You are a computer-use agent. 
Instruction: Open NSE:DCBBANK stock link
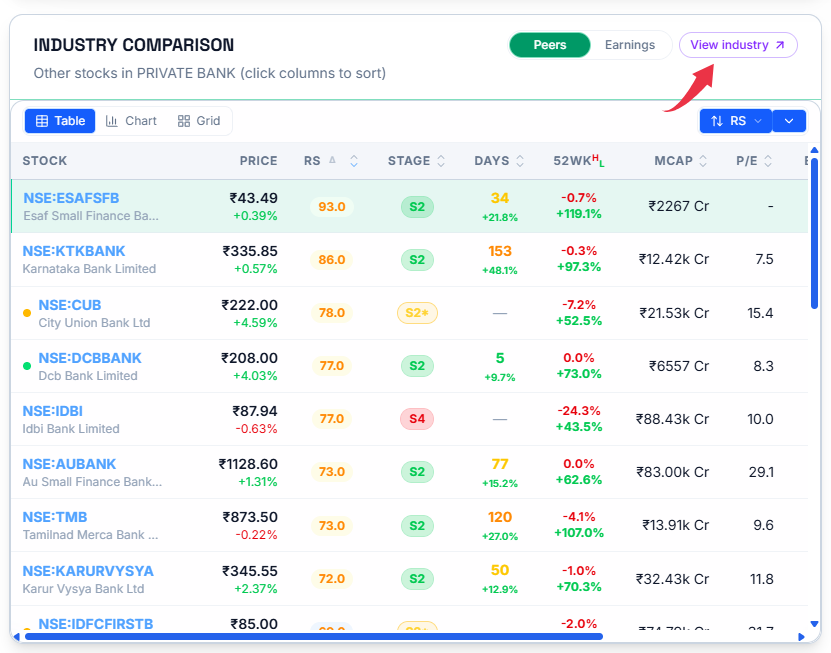pyautogui.click(x=90, y=358)
